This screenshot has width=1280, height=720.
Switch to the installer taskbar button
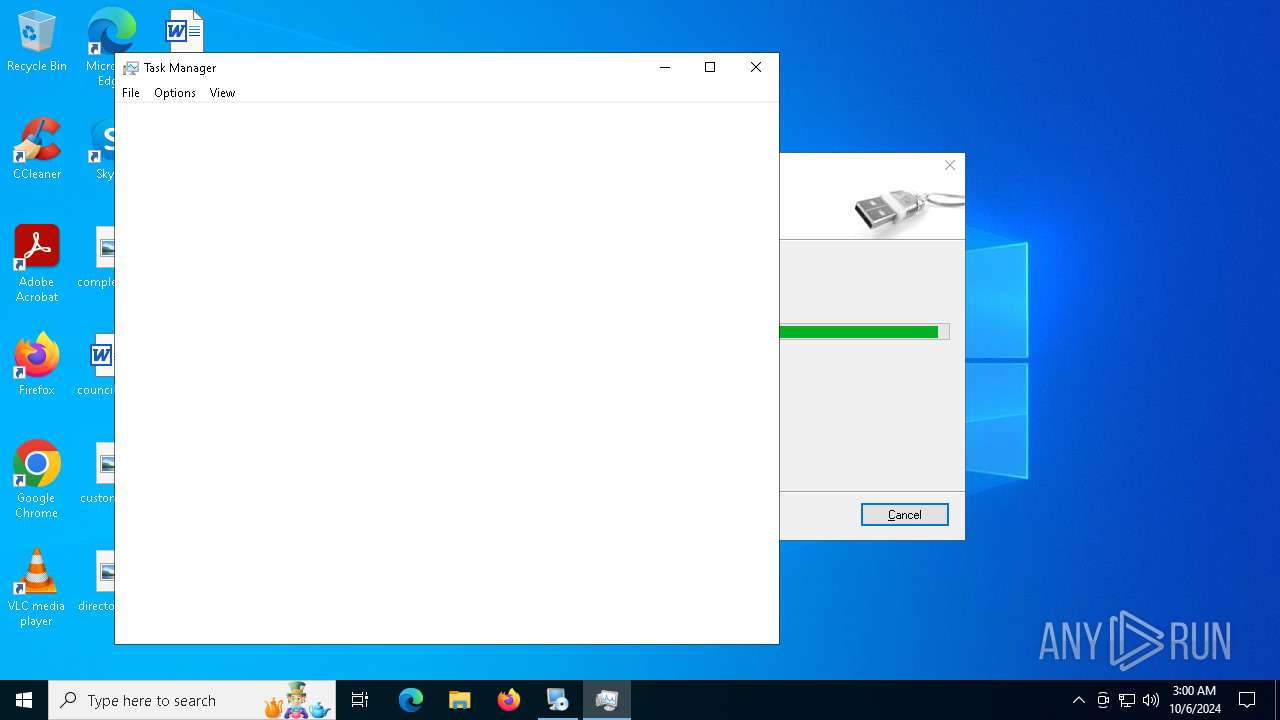point(558,700)
